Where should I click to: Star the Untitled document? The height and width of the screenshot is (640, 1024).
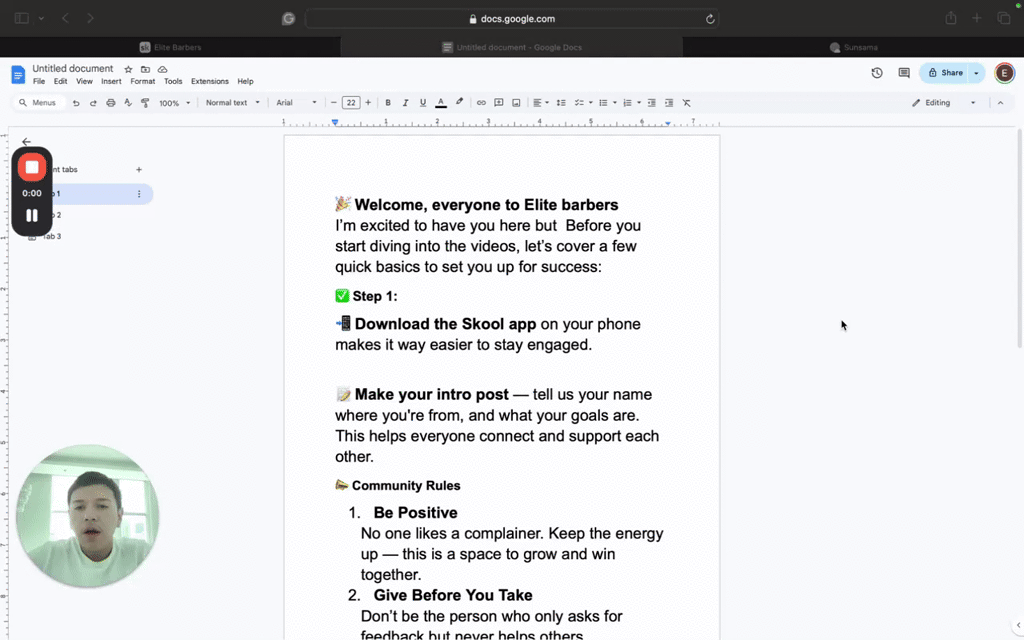point(128,69)
